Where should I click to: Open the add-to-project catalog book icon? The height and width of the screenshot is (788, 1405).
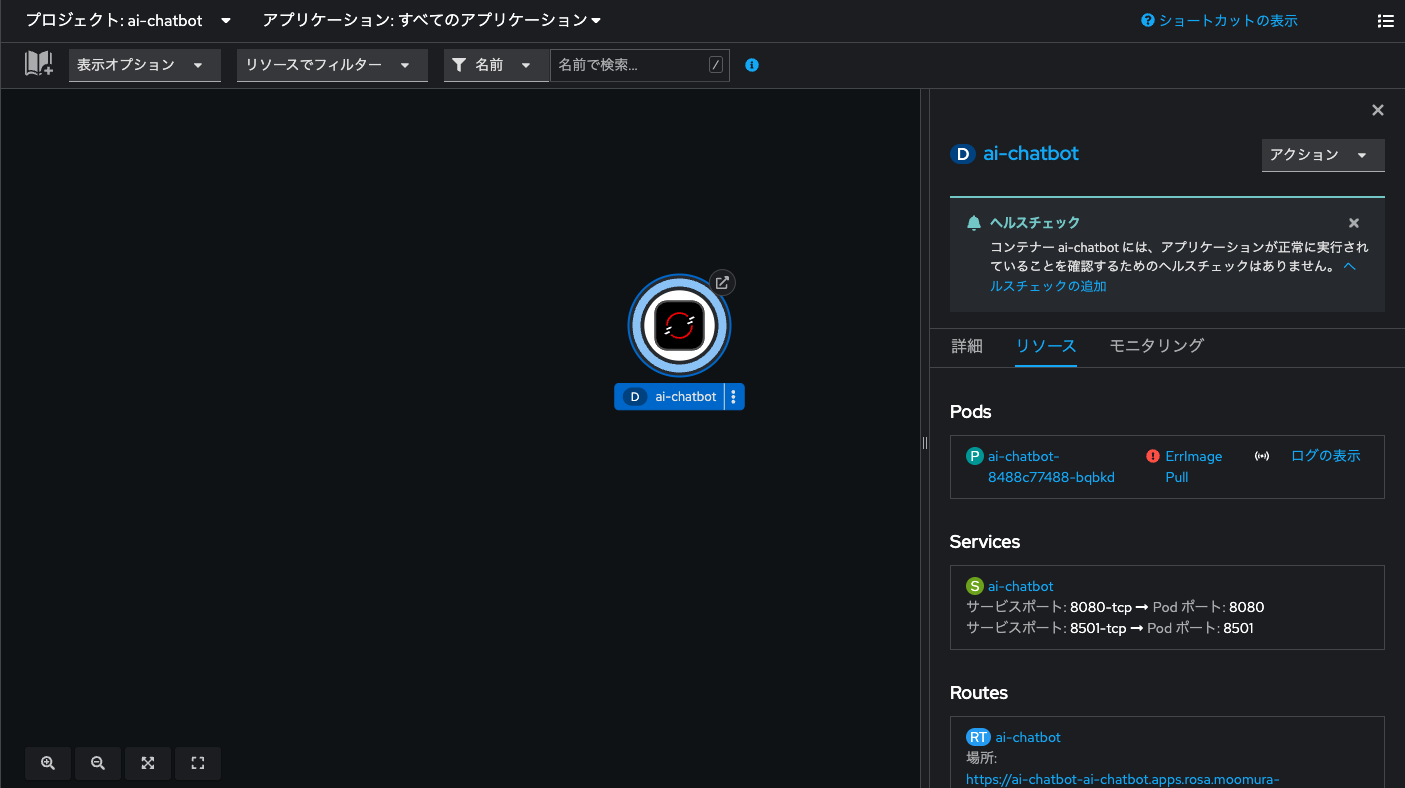(39, 64)
